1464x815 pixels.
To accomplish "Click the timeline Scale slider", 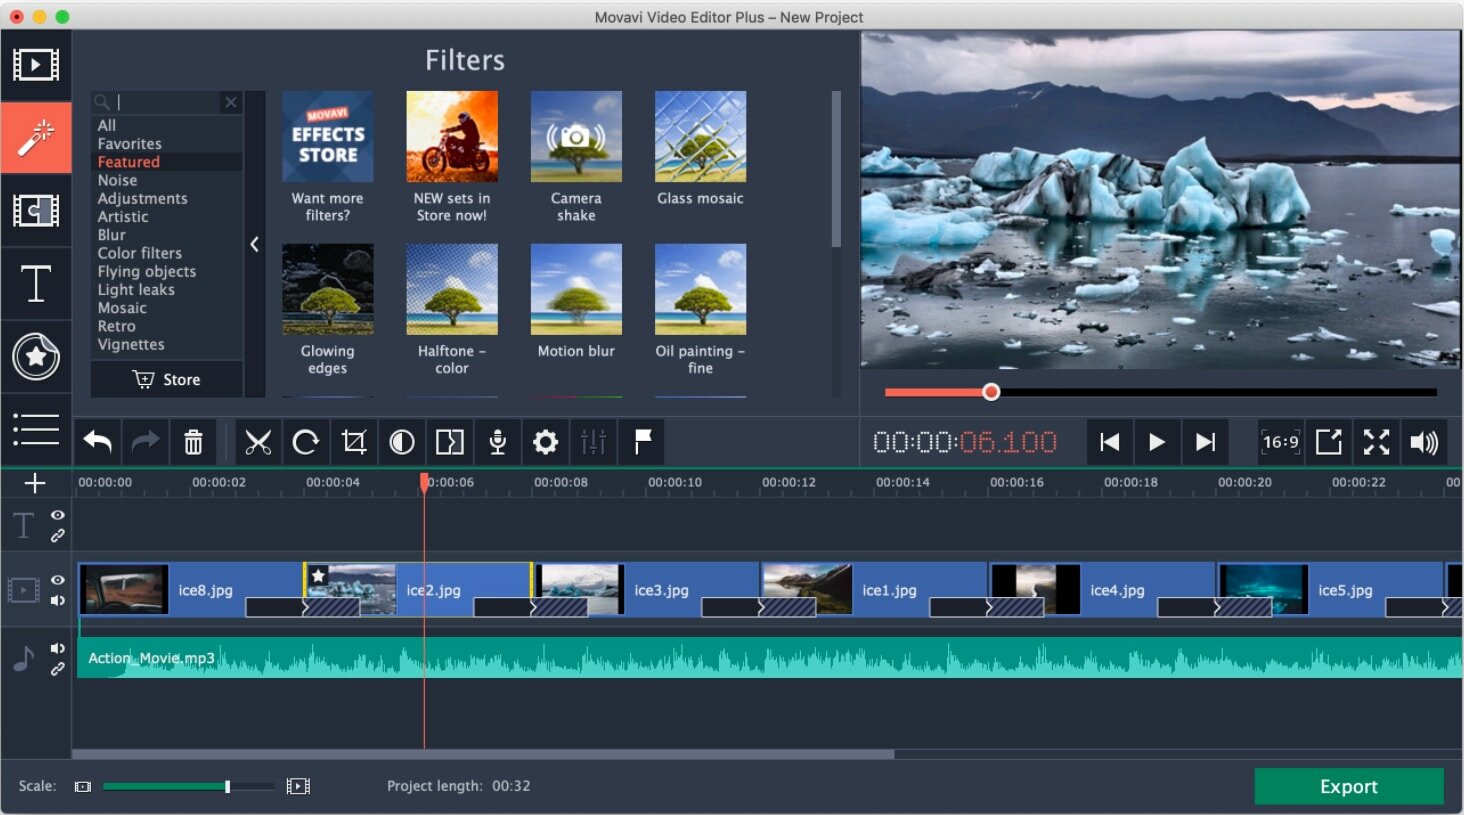I will (188, 787).
